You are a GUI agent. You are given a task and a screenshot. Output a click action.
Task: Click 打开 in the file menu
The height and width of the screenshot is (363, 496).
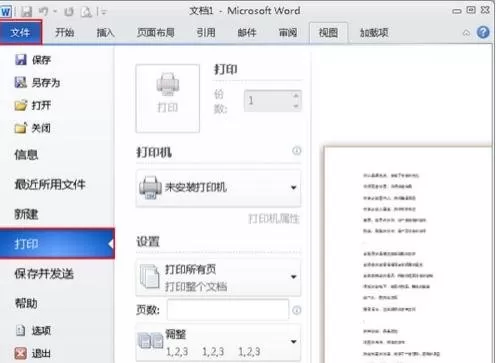41,105
